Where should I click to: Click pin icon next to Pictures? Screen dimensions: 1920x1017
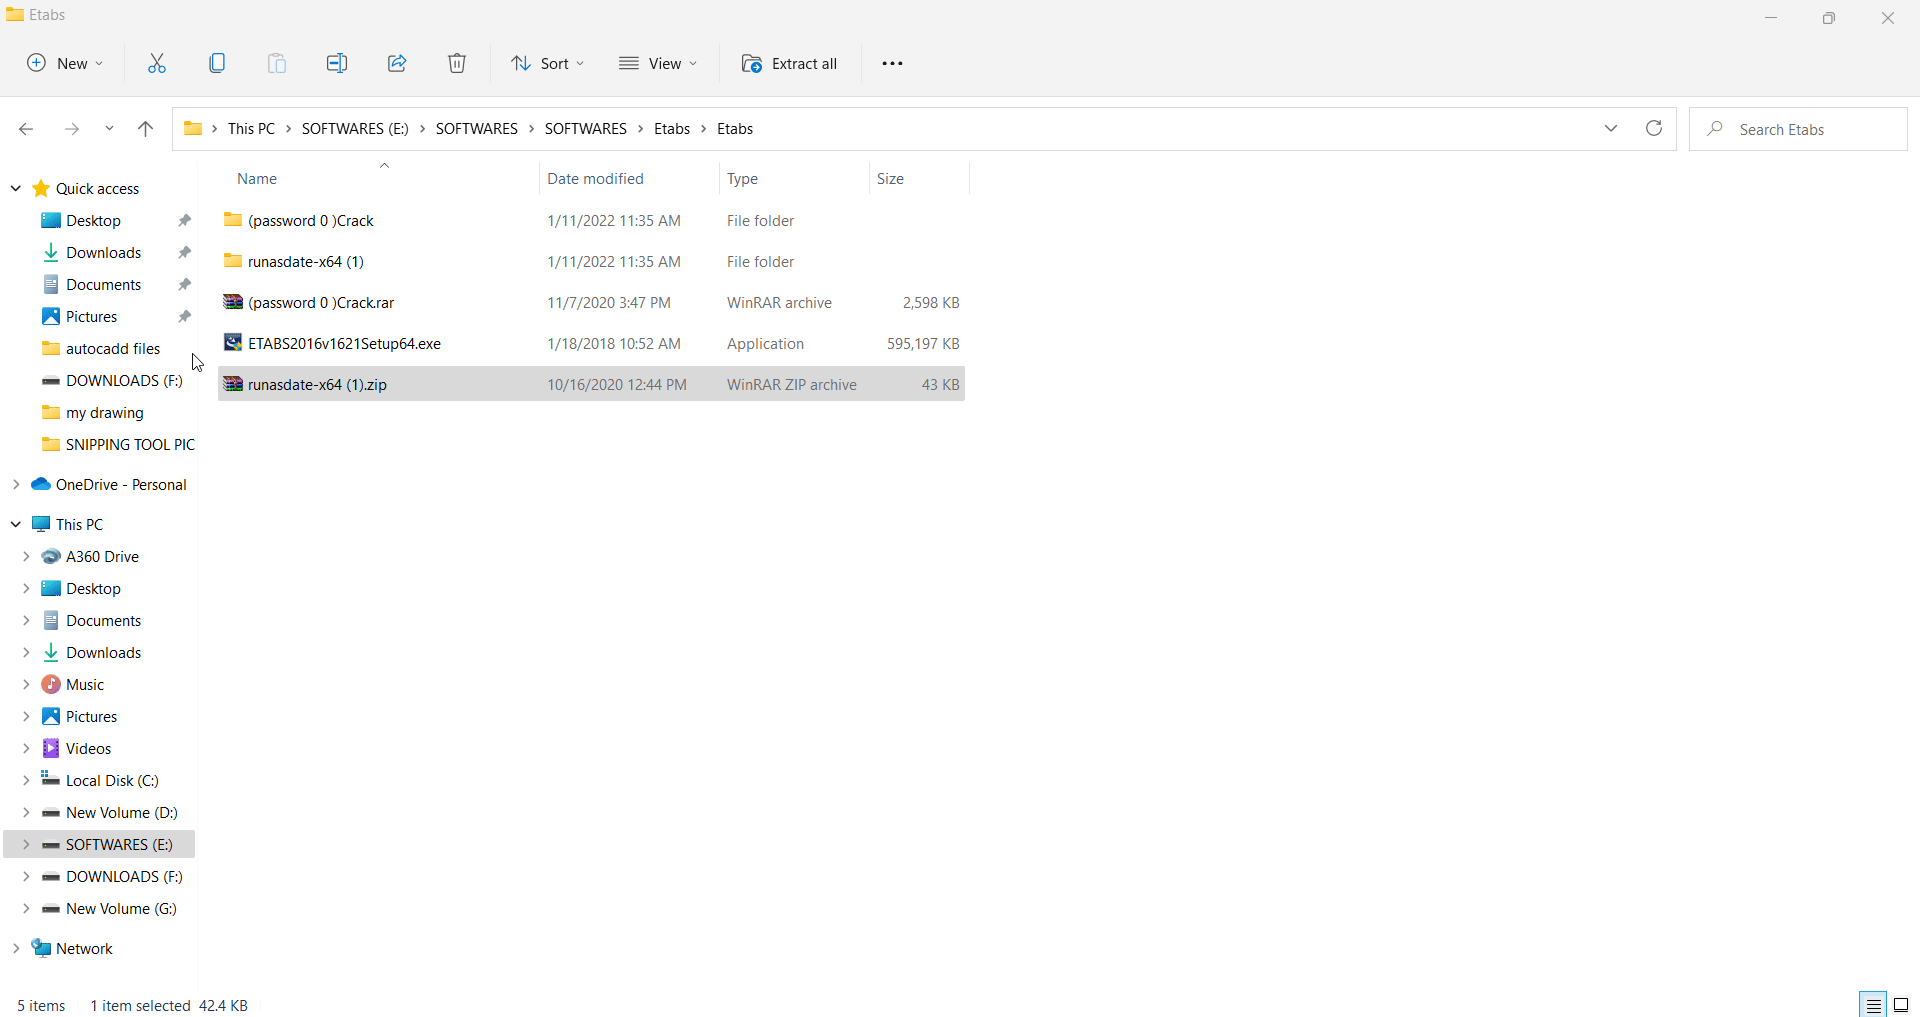pos(184,316)
